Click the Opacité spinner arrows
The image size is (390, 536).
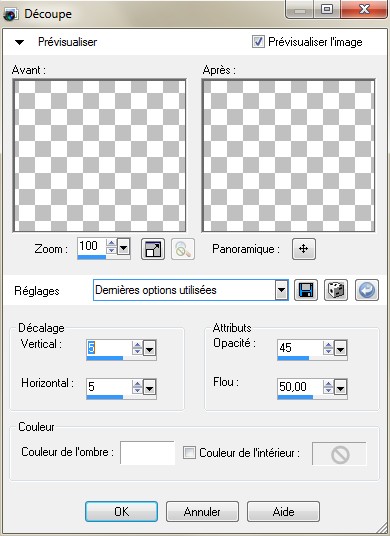pos(328,348)
